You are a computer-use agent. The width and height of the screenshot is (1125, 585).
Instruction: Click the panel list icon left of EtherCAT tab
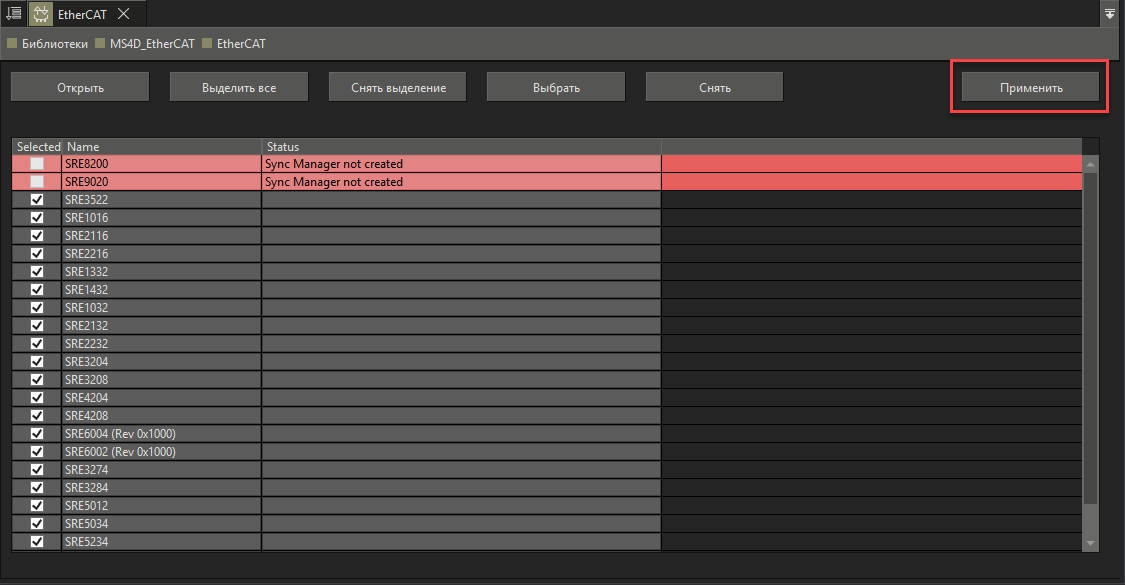[x=14, y=13]
